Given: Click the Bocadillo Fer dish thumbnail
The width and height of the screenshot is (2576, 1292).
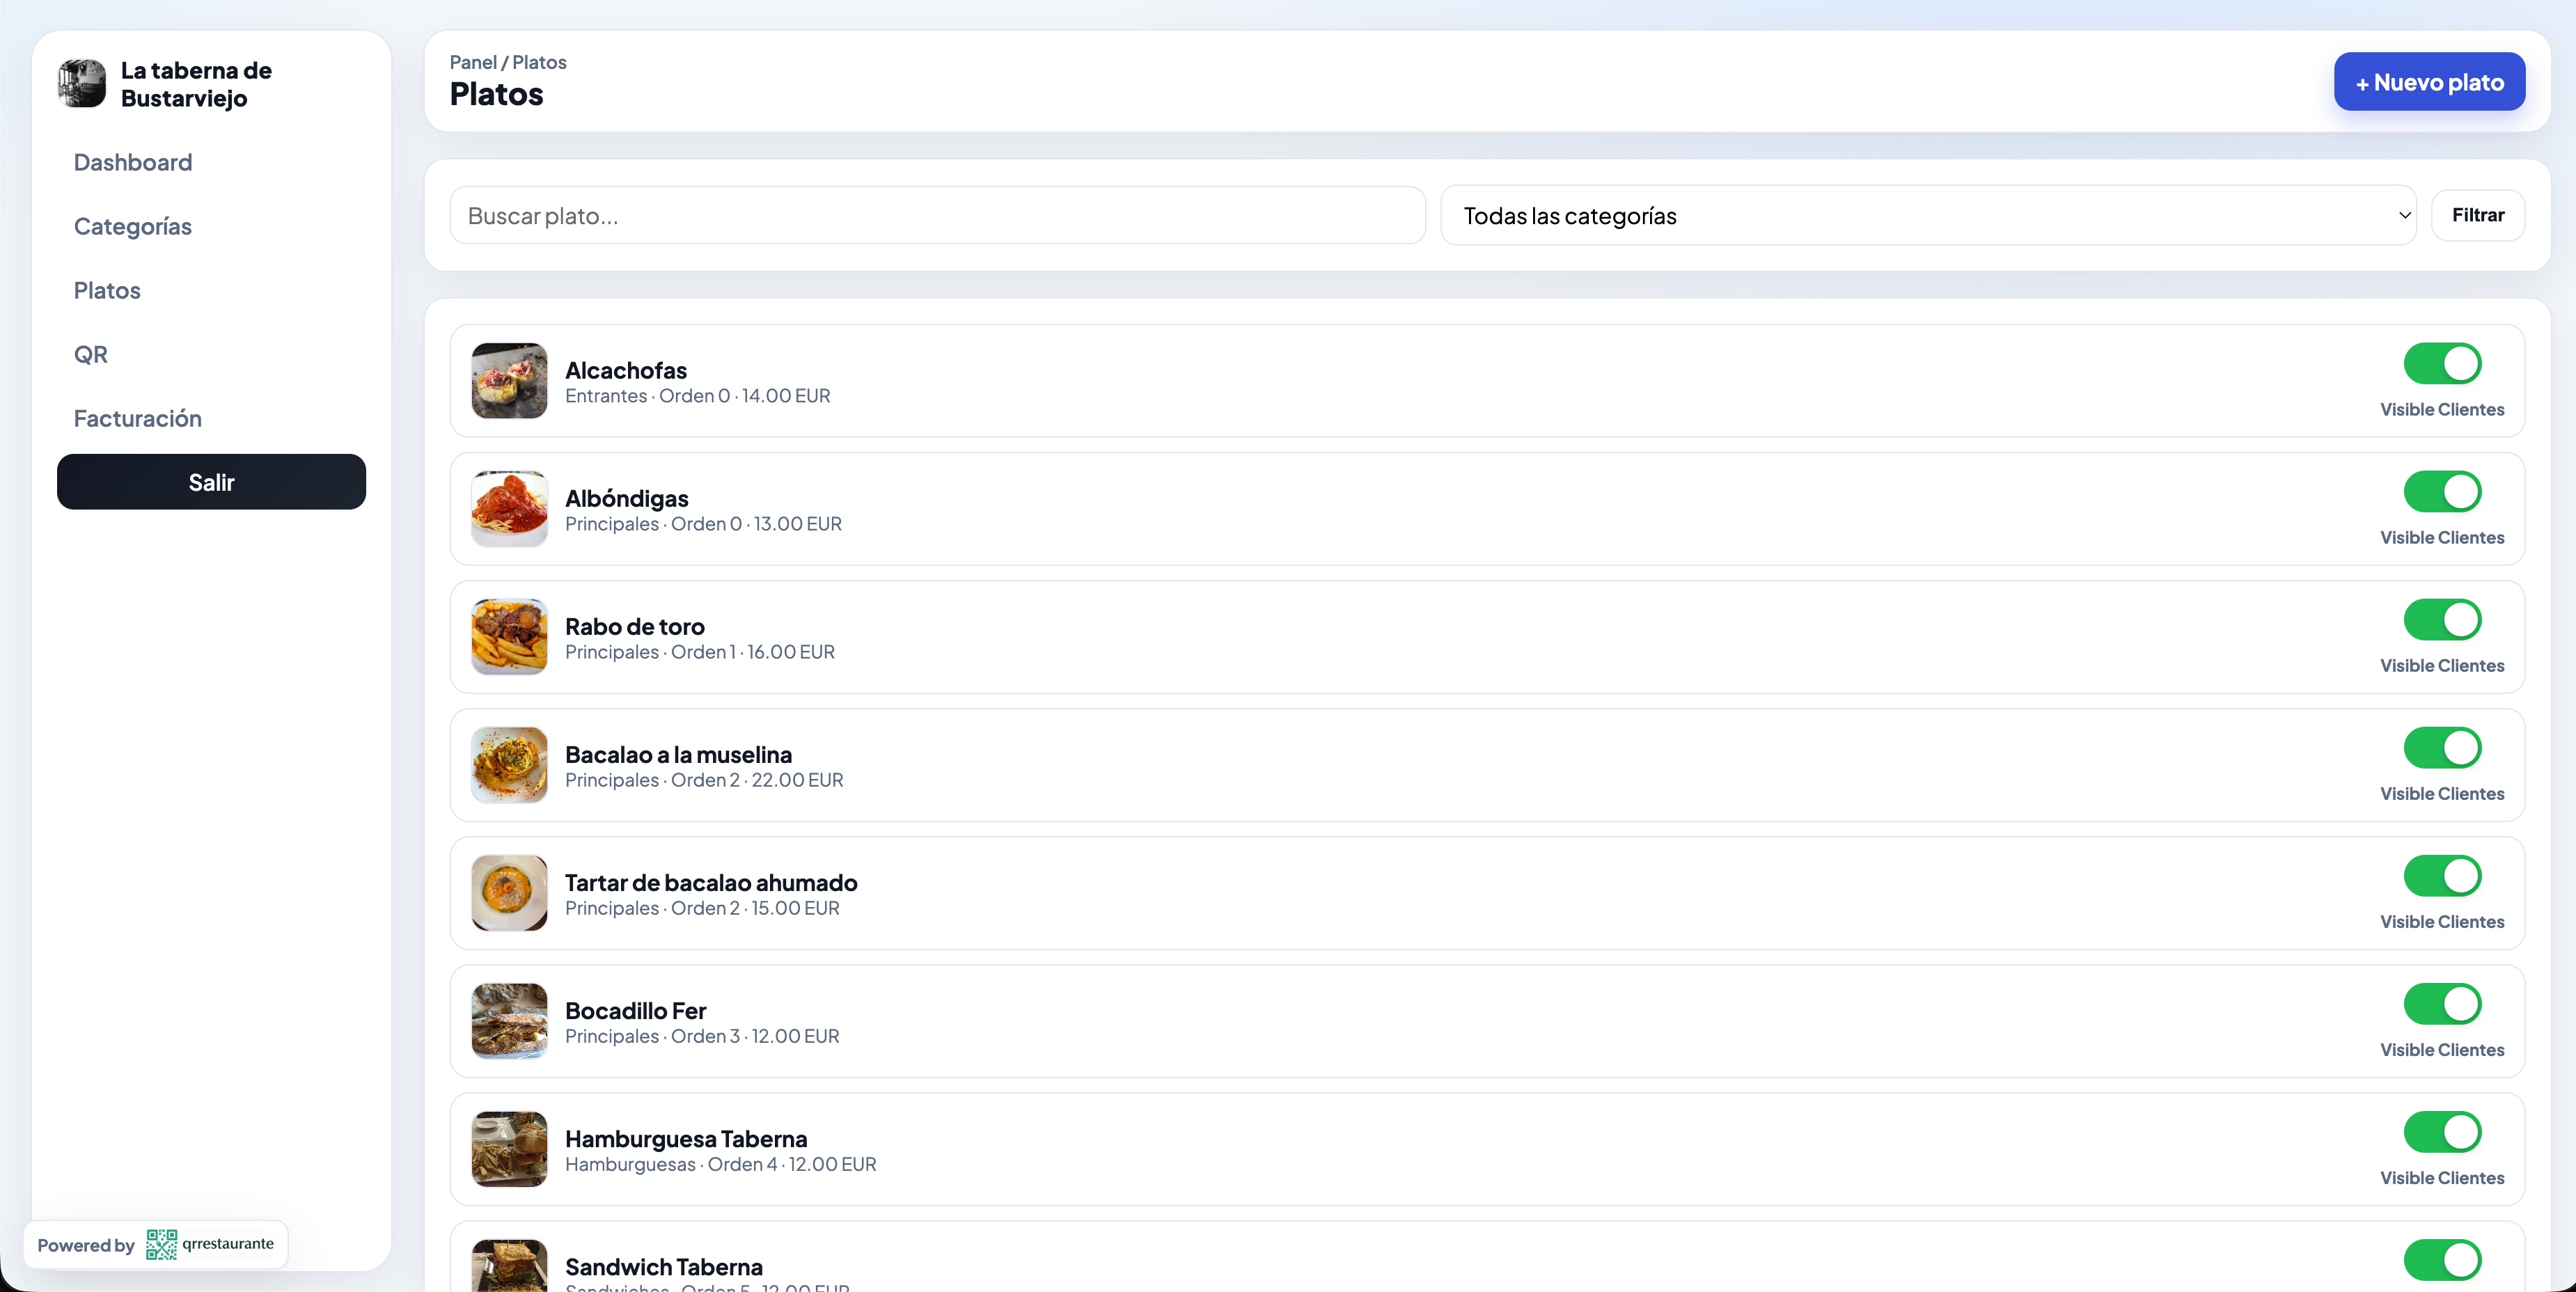Looking at the screenshot, I should (x=509, y=1021).
